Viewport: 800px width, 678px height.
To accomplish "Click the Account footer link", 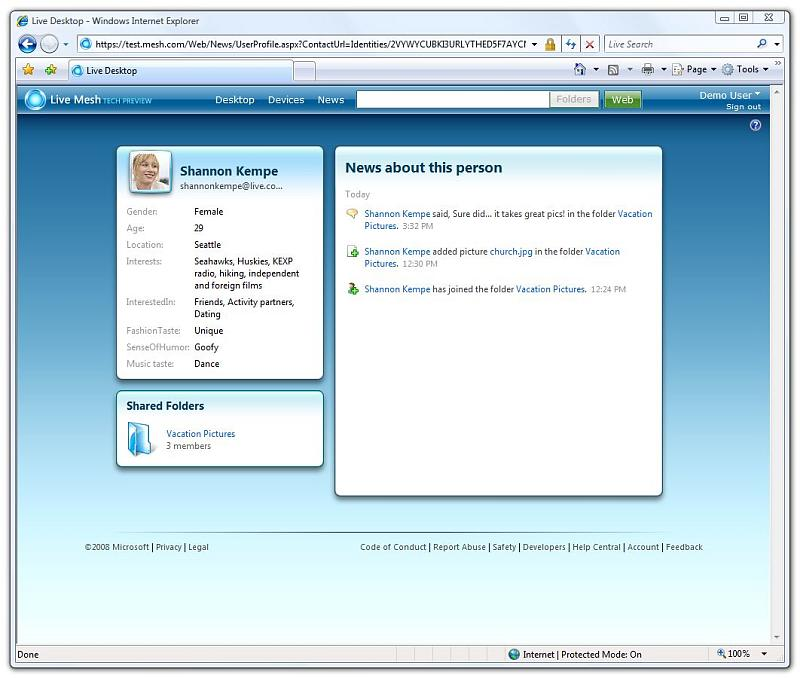I will coord(643,547).
